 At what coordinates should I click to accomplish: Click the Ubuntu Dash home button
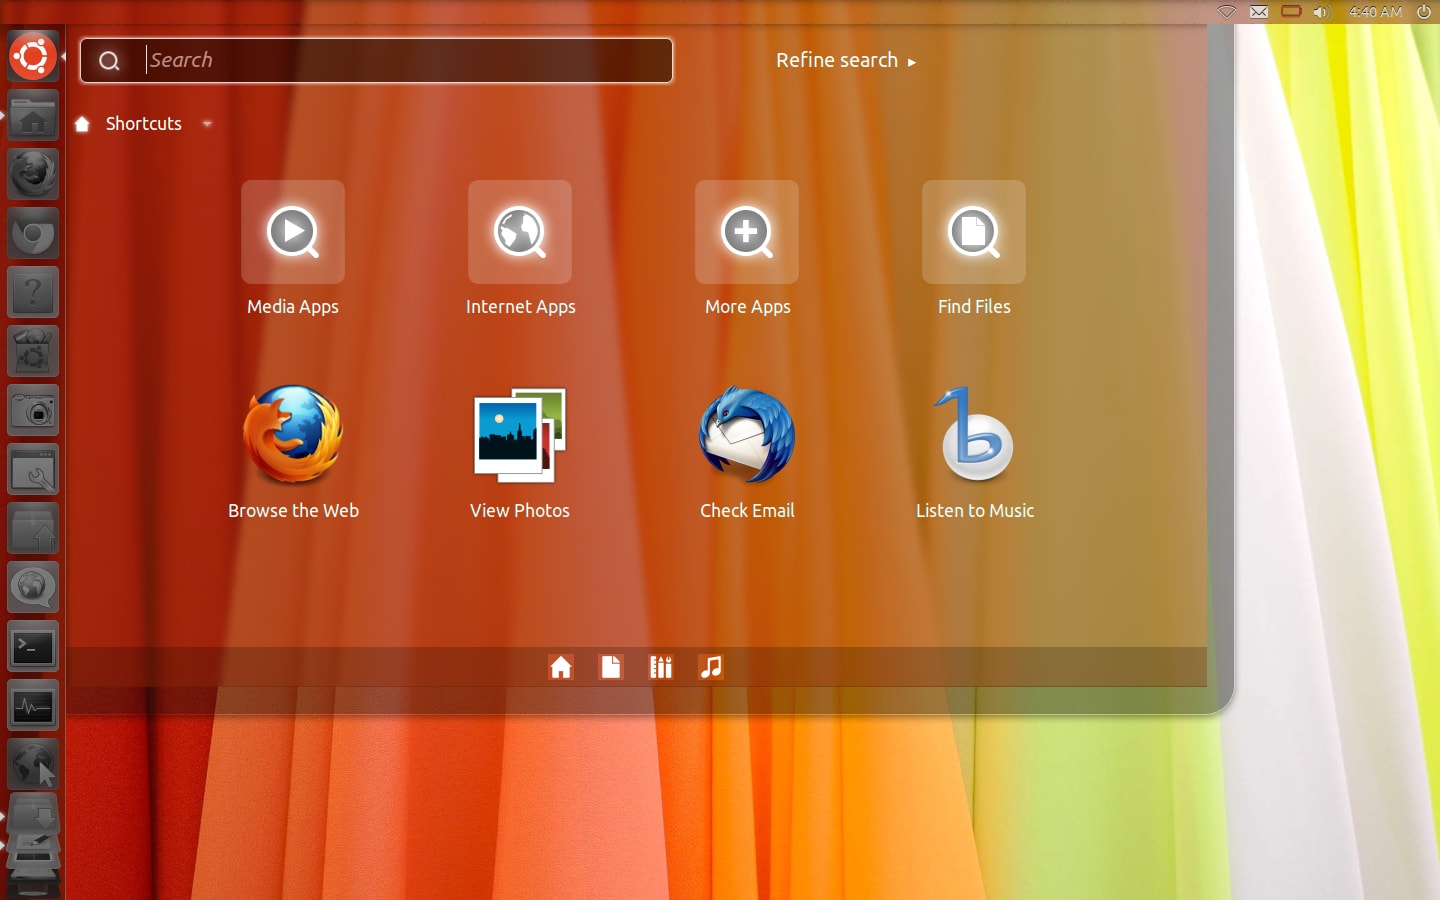tap(33, 56)
